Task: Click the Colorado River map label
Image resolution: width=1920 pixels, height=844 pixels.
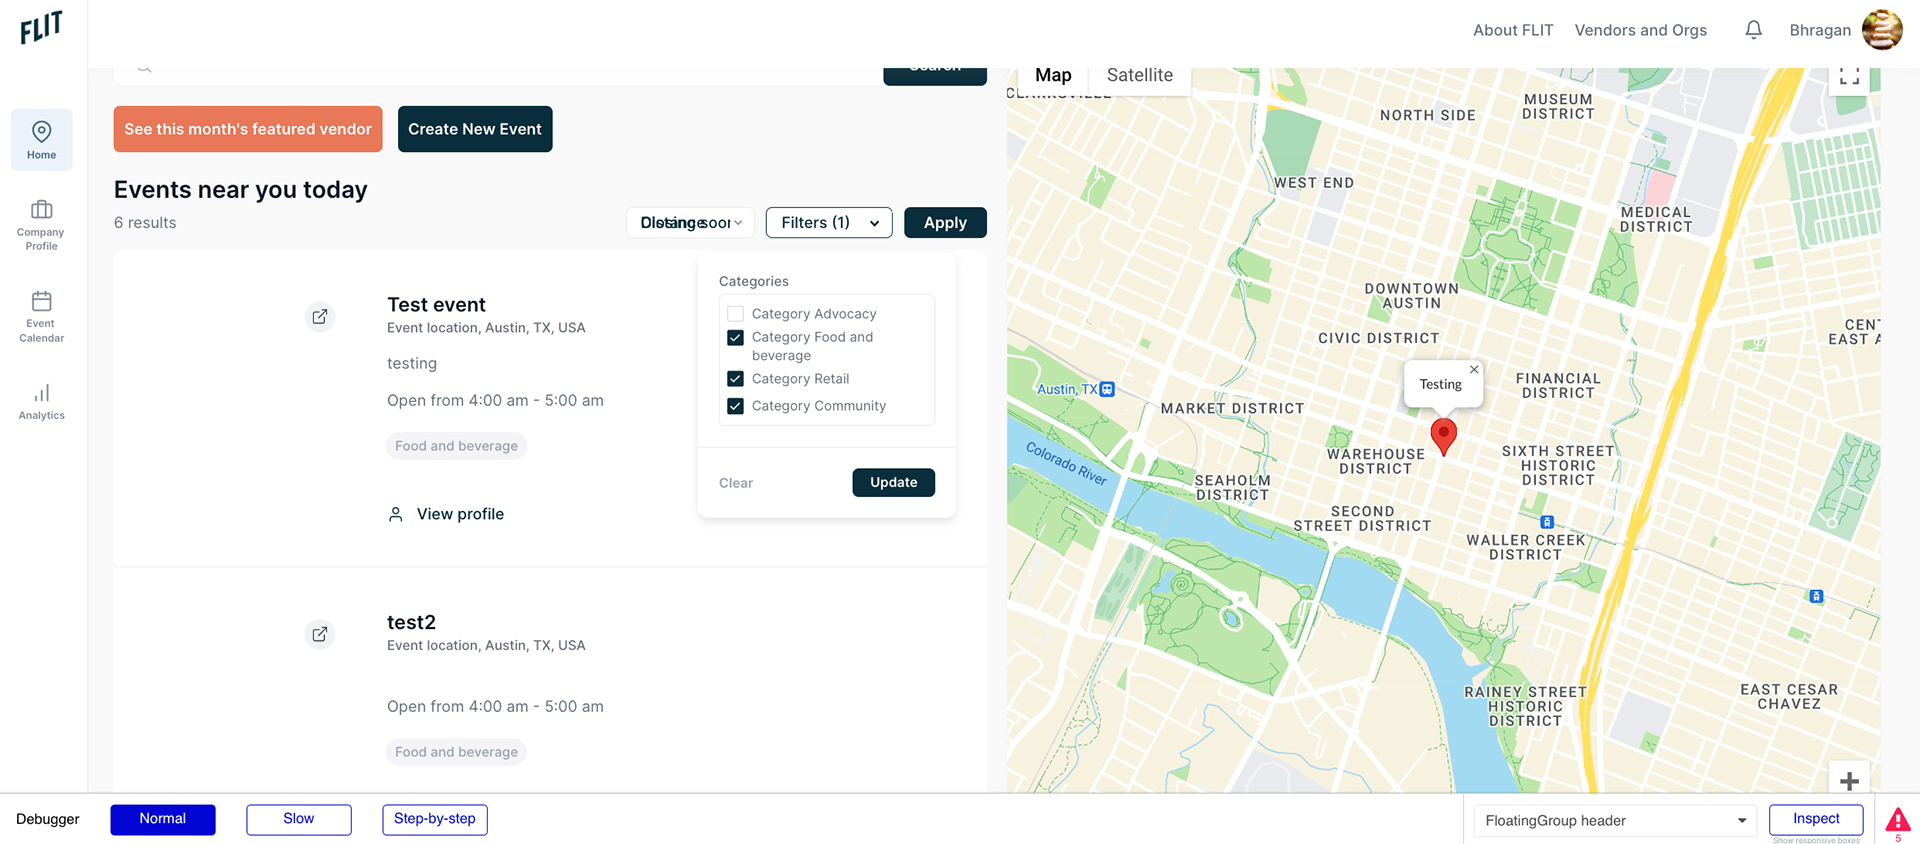Action: [1066, 464]
